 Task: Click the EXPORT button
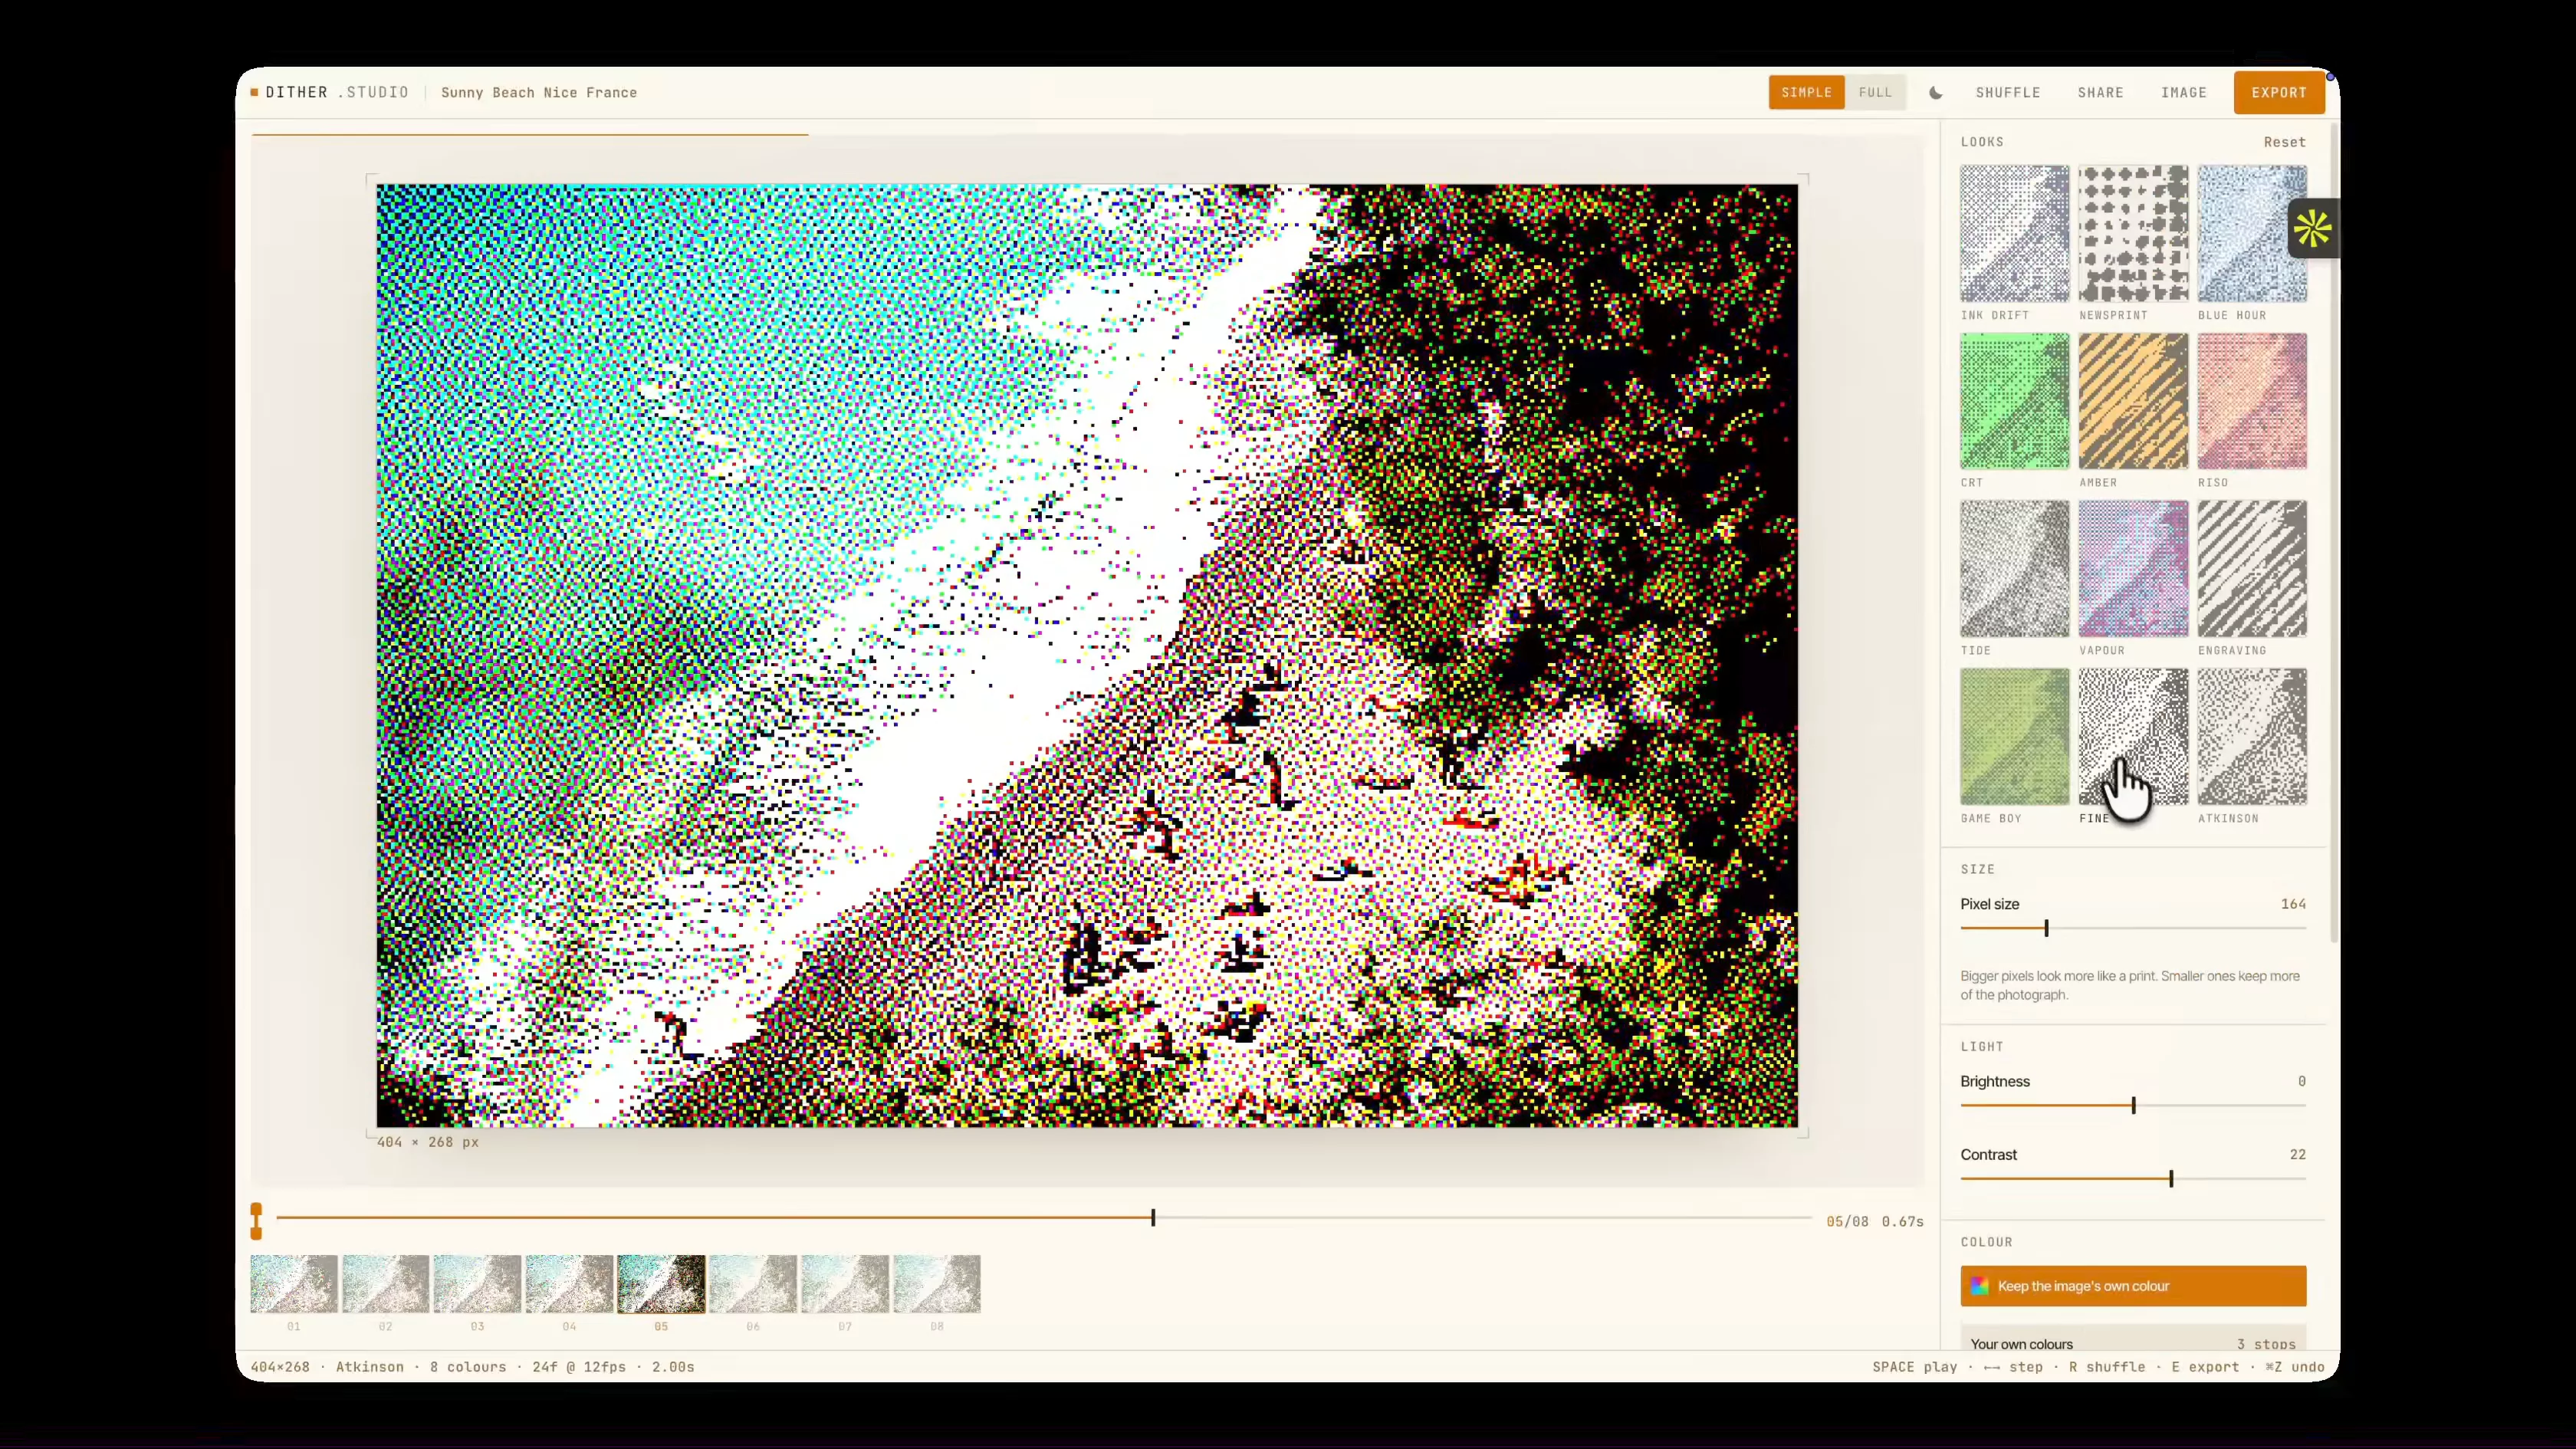click(2279, 92)
